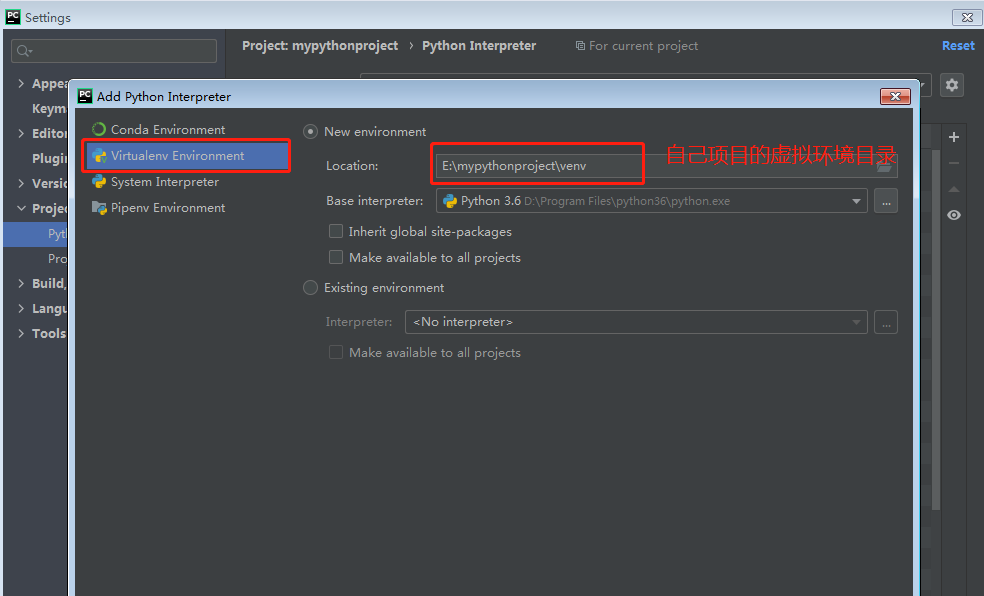Click the minus icon to remove package
Viewport: 984px width, 596px height.
tap(954, 163)
